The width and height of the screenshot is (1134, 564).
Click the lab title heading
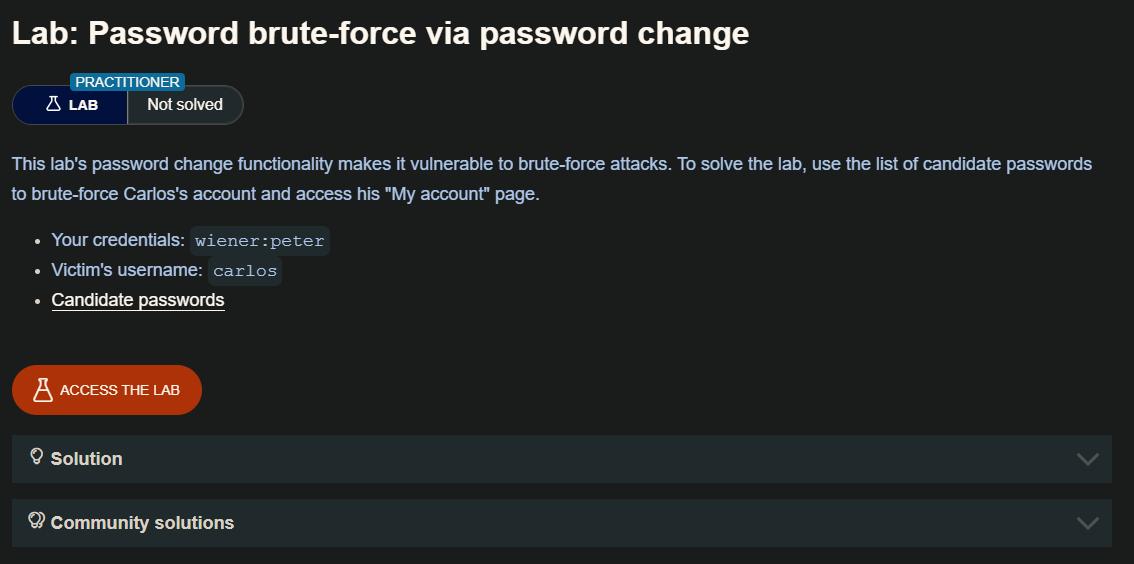(380, 33)
